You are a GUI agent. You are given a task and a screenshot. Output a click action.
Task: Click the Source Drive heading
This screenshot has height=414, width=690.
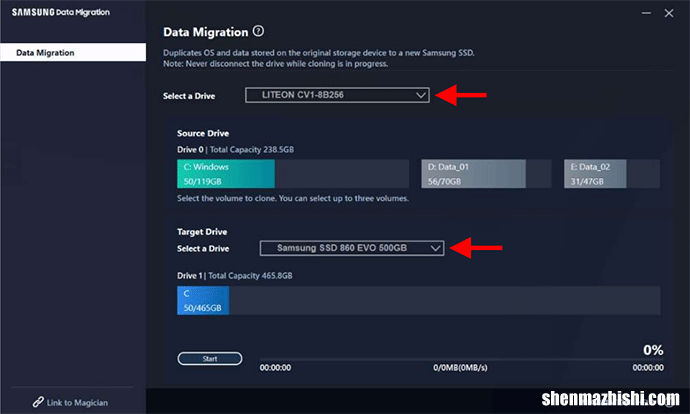tap(203, 133)
